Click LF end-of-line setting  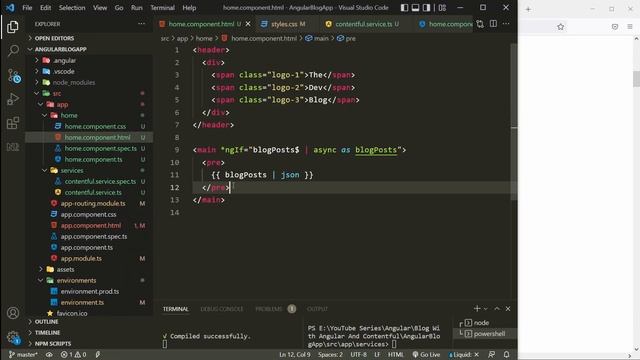click(x=377, y=354)
